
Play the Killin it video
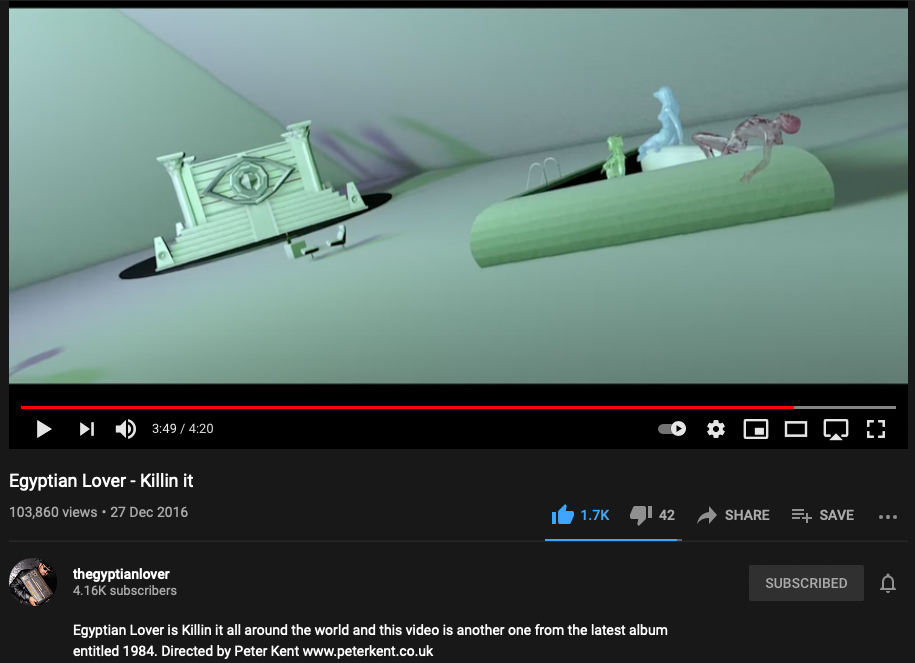[44, 429]
